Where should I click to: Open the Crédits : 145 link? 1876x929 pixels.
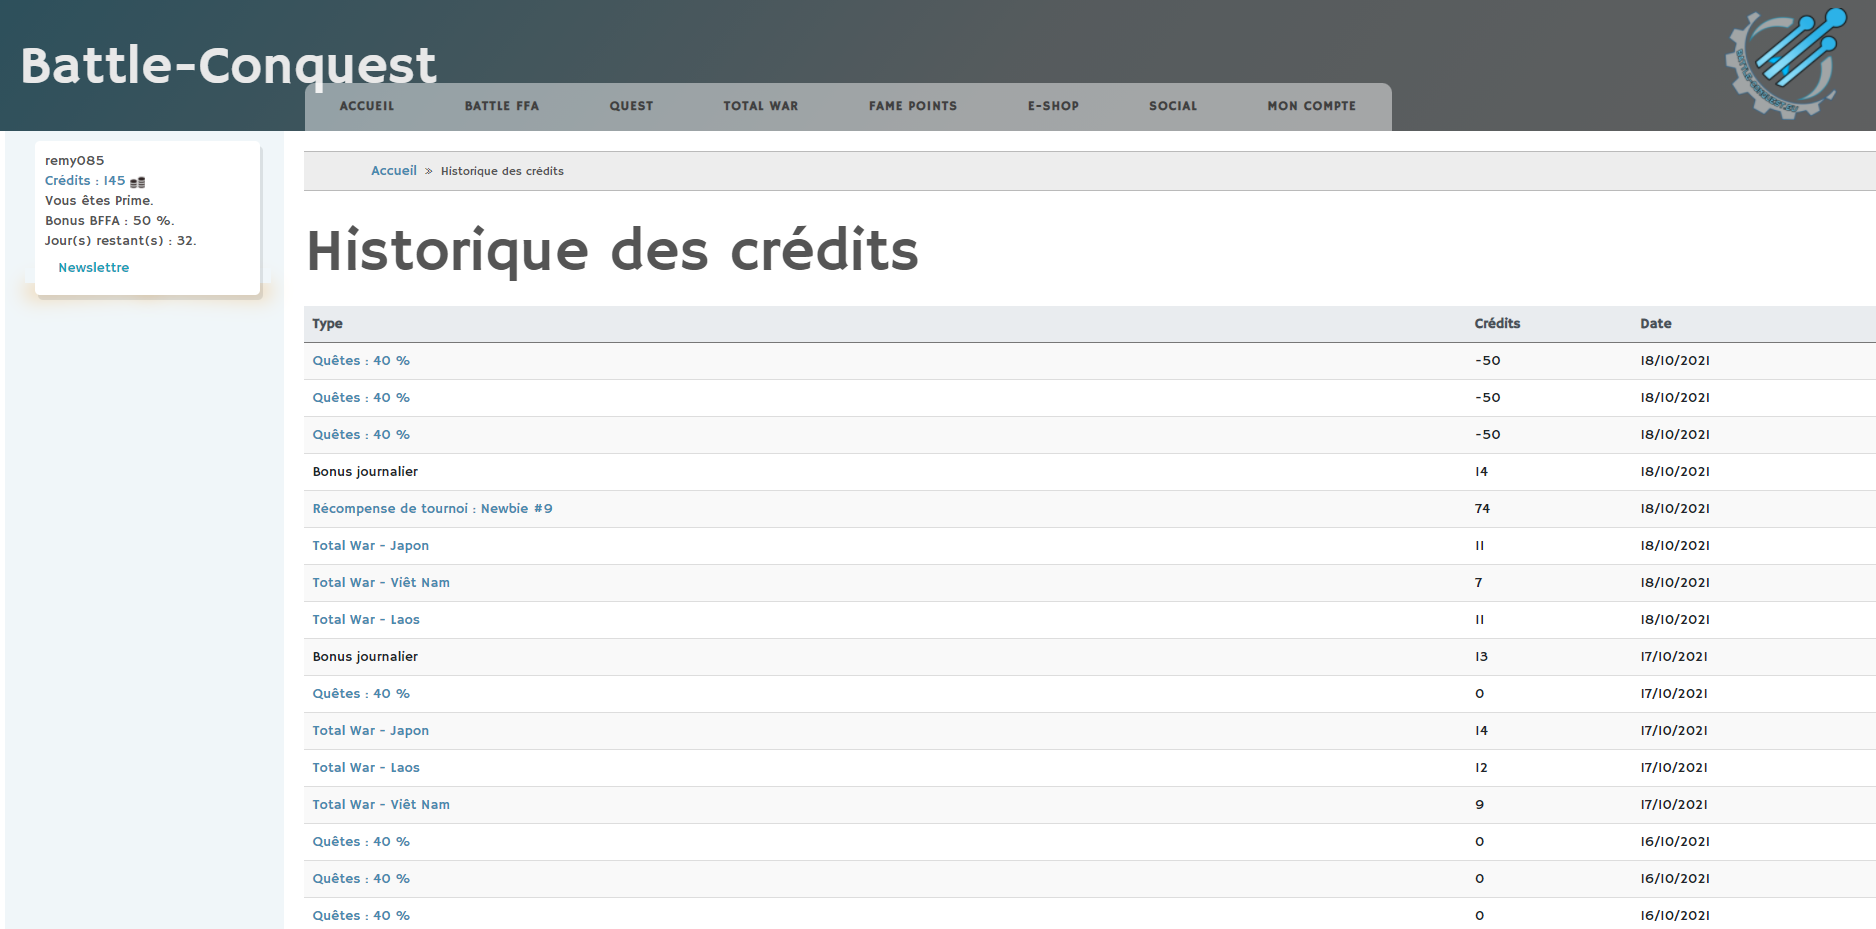point(85,181)
